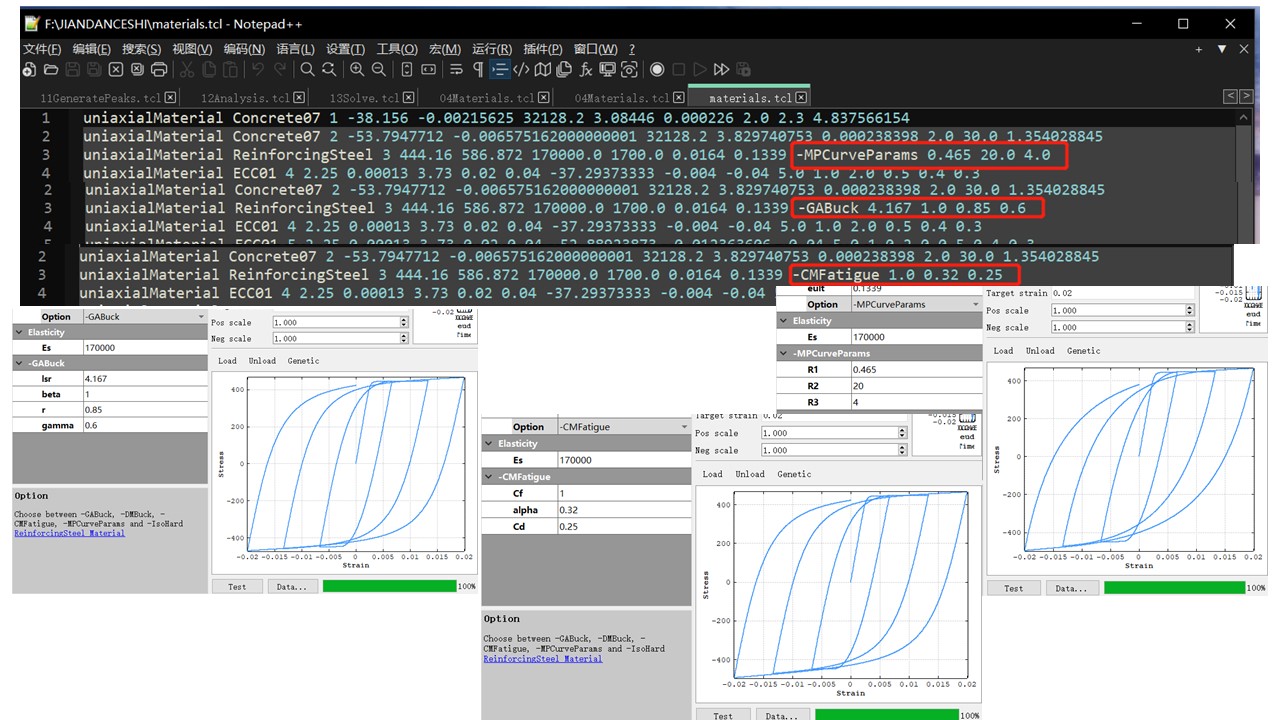The width and height of the screenshot is (1280, 720).
Task: Click the Print toolbar icon
Action: [x=159, y=69]
